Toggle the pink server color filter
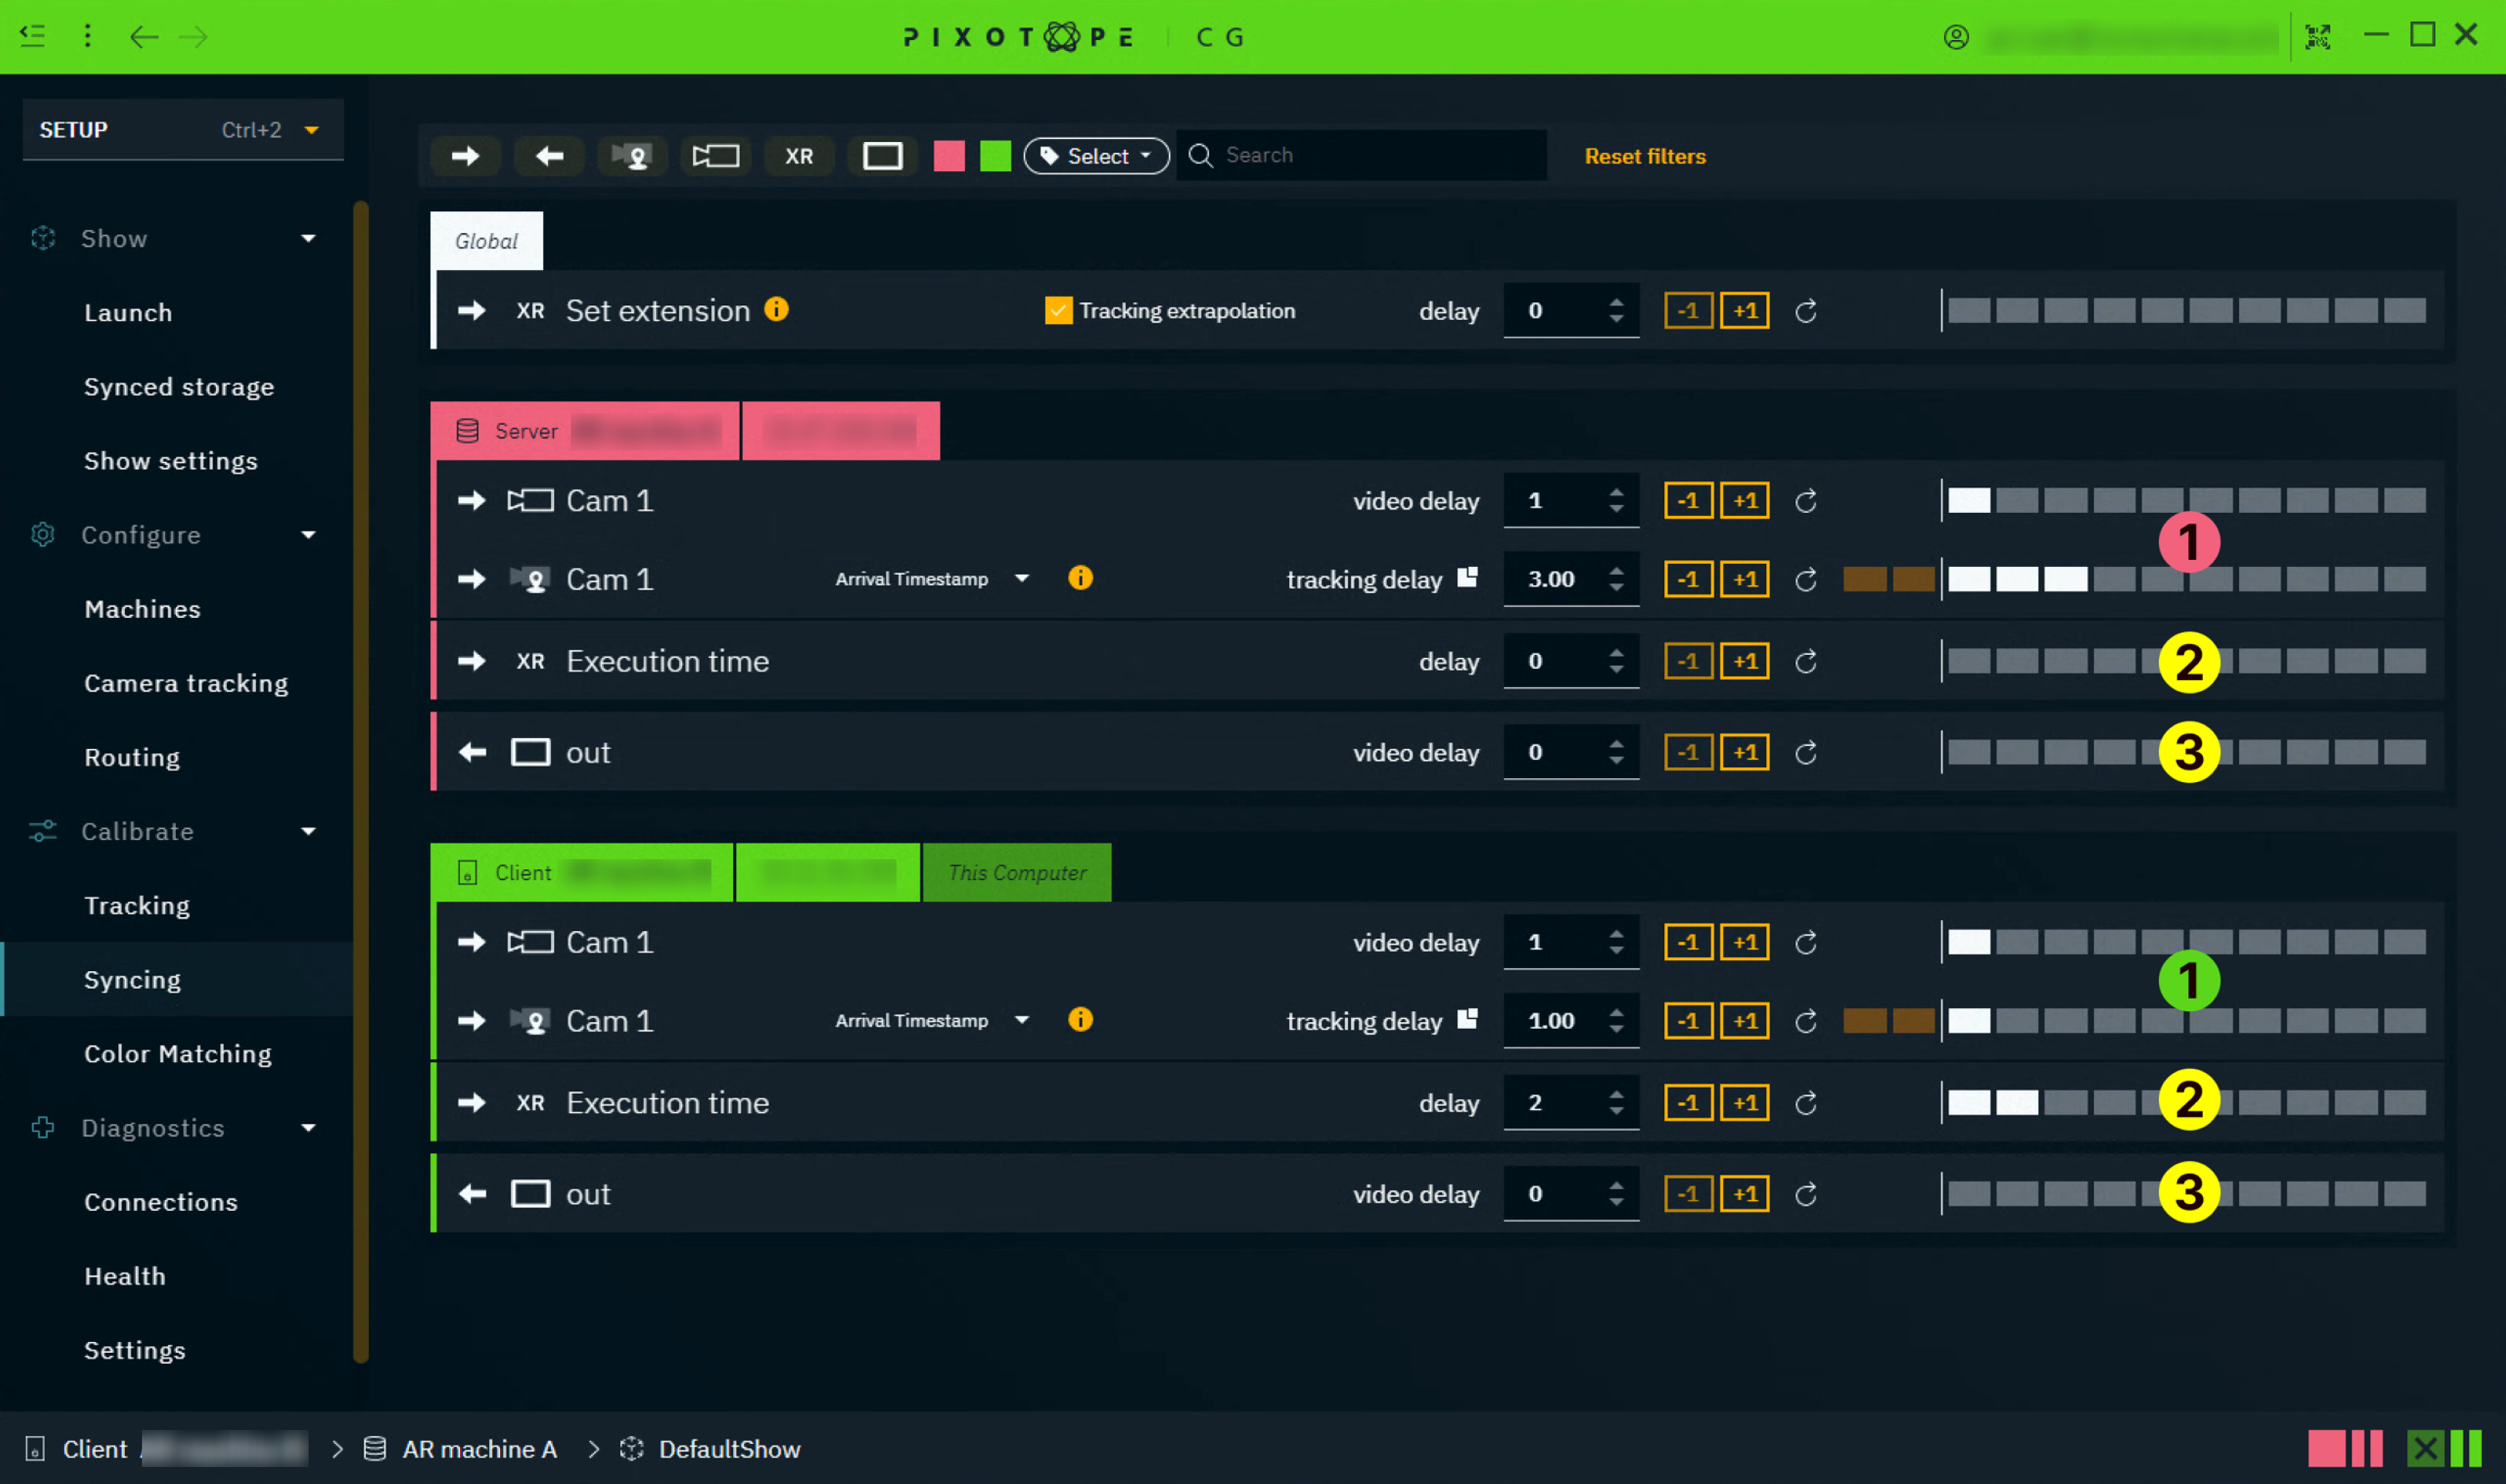 click(949, 156)
